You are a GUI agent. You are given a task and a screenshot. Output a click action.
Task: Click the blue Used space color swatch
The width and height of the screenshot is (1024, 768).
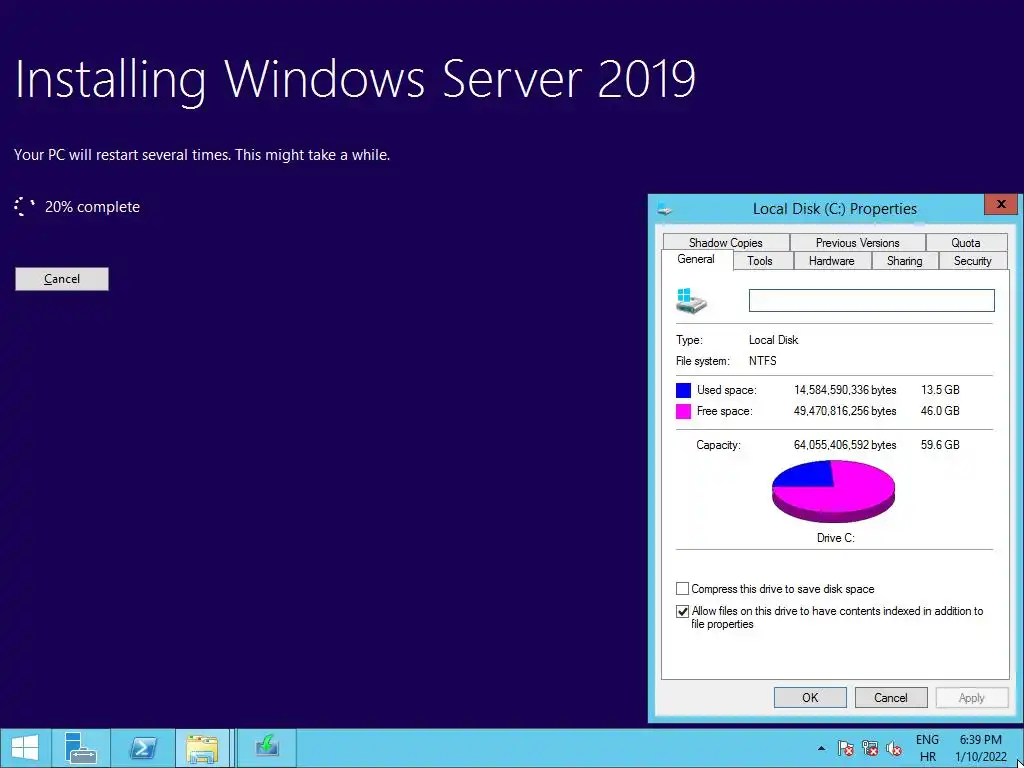pyautogui.click(x=683, y=391)
